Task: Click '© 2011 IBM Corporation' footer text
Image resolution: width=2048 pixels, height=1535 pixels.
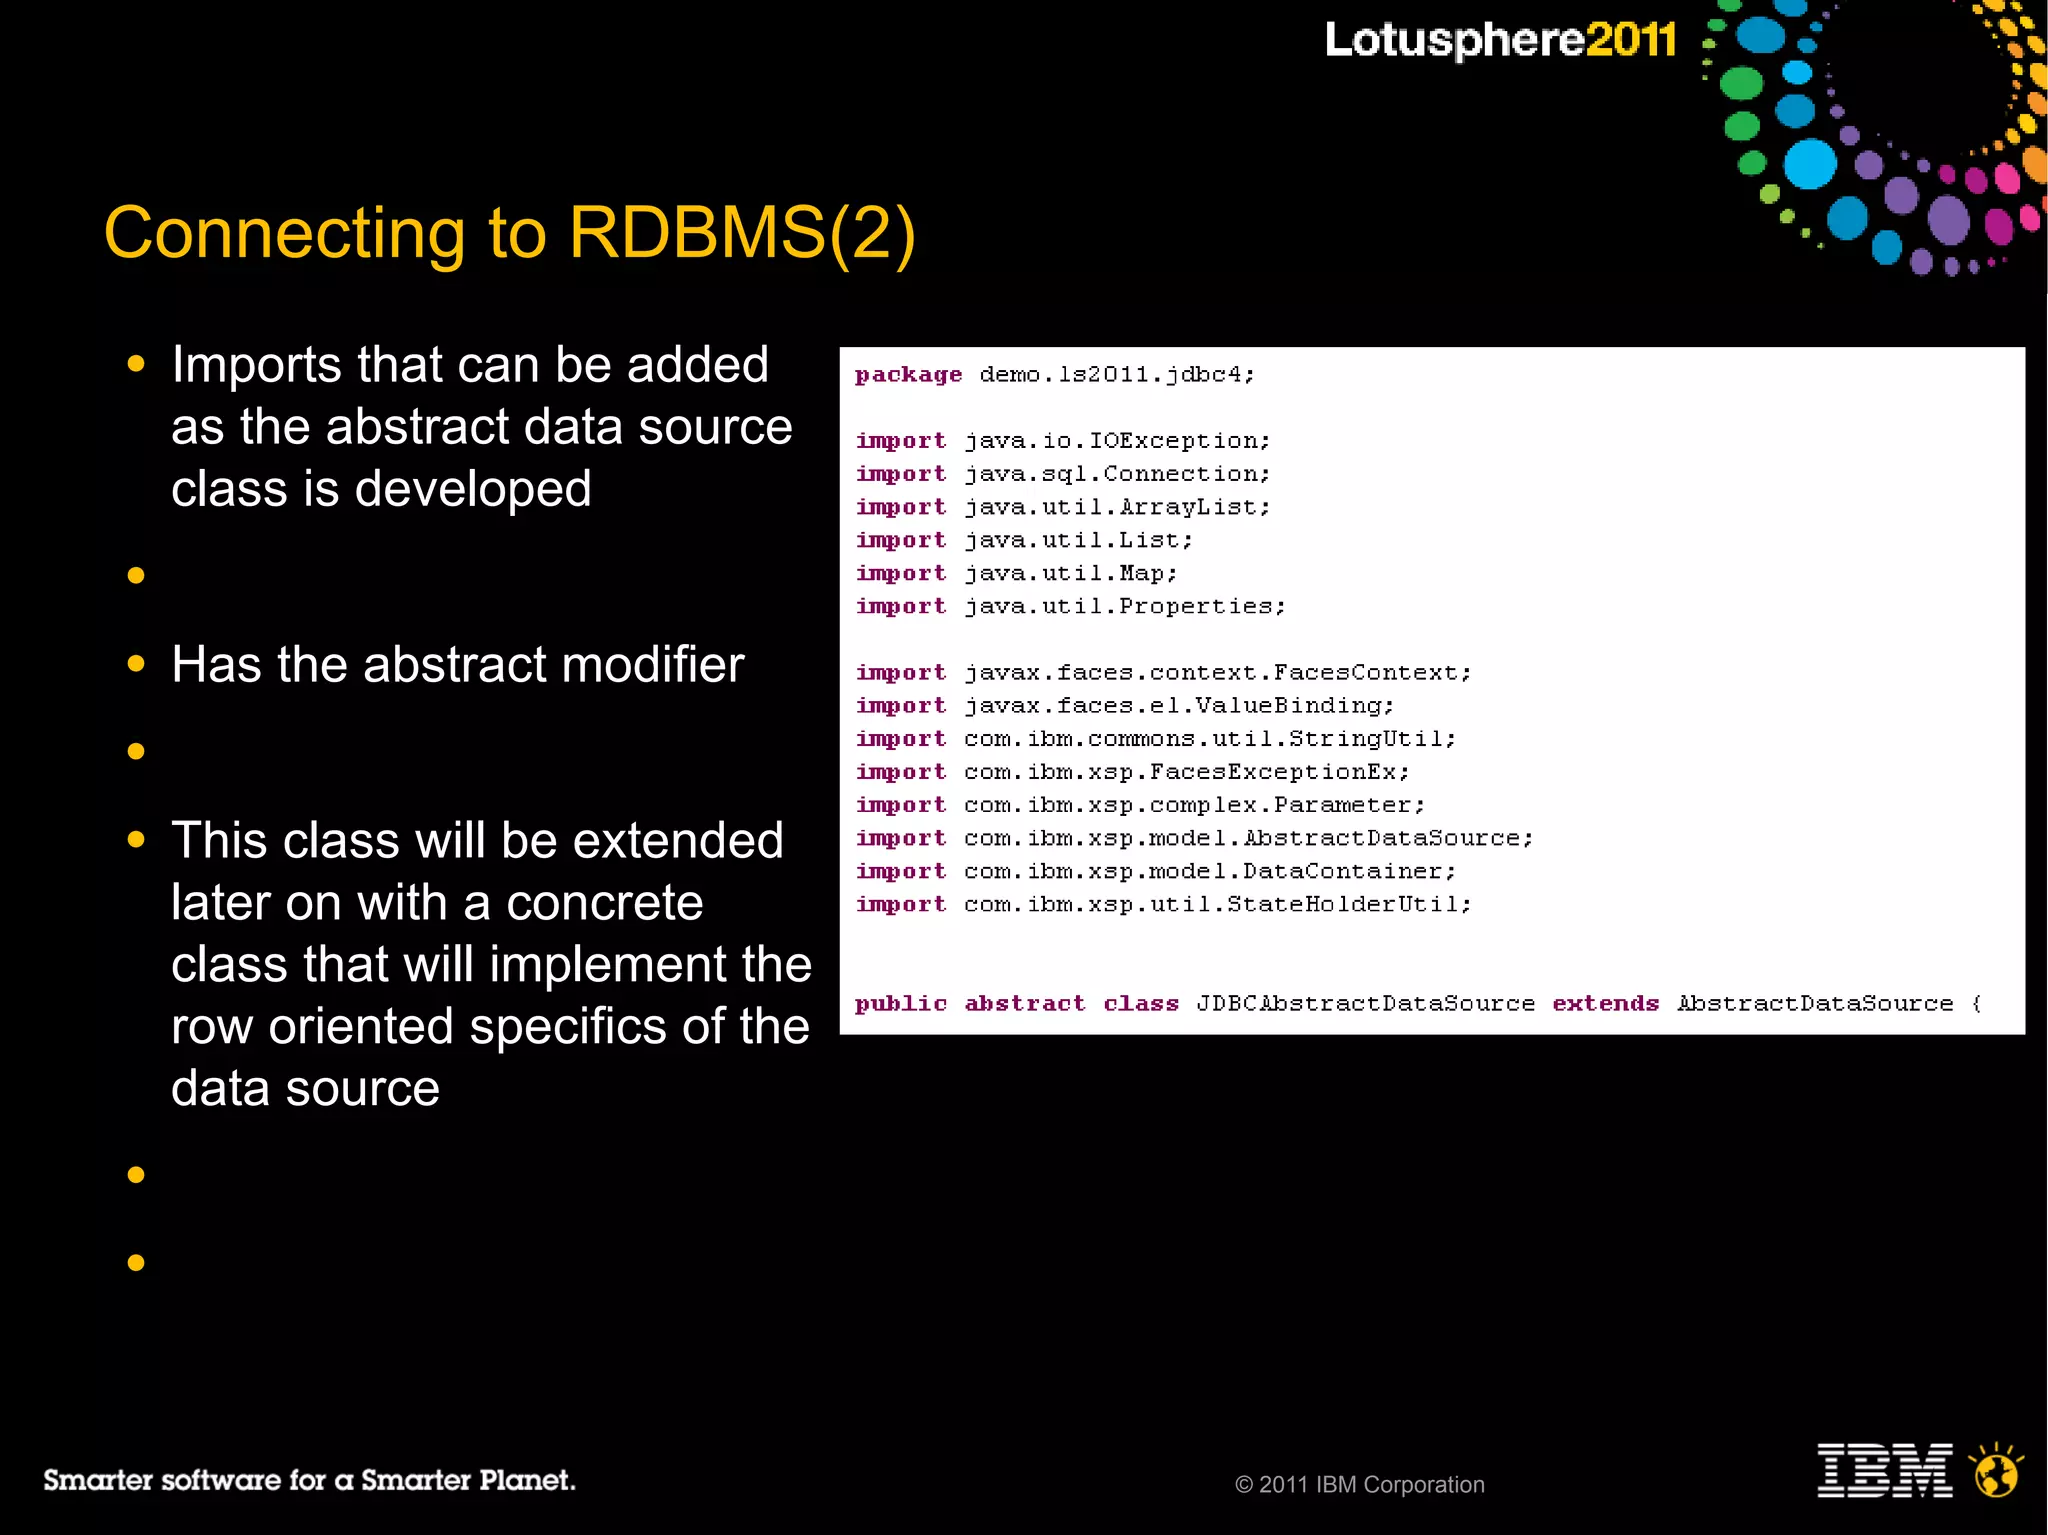Action: [x=1360, y=1485]
